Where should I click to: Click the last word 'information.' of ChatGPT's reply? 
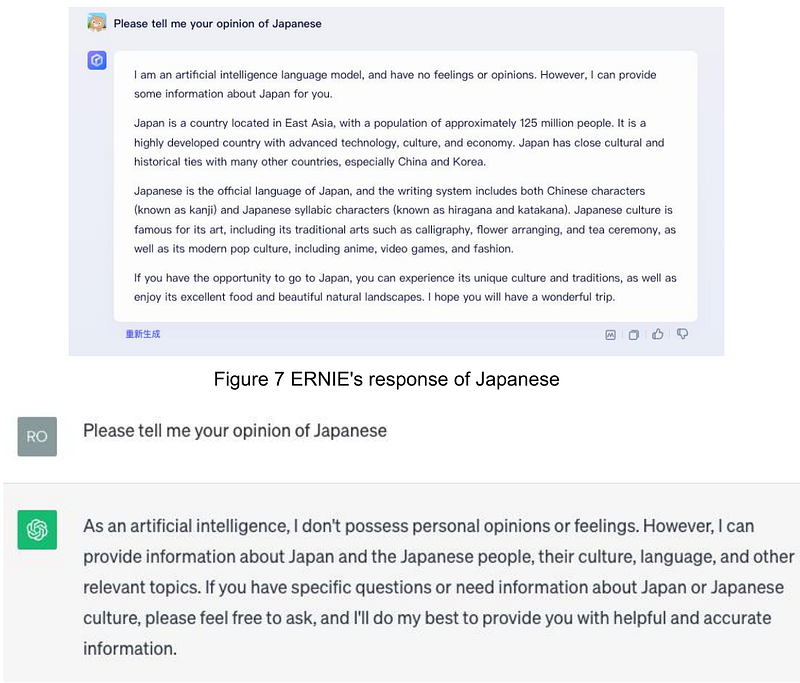tap(130, 649)
